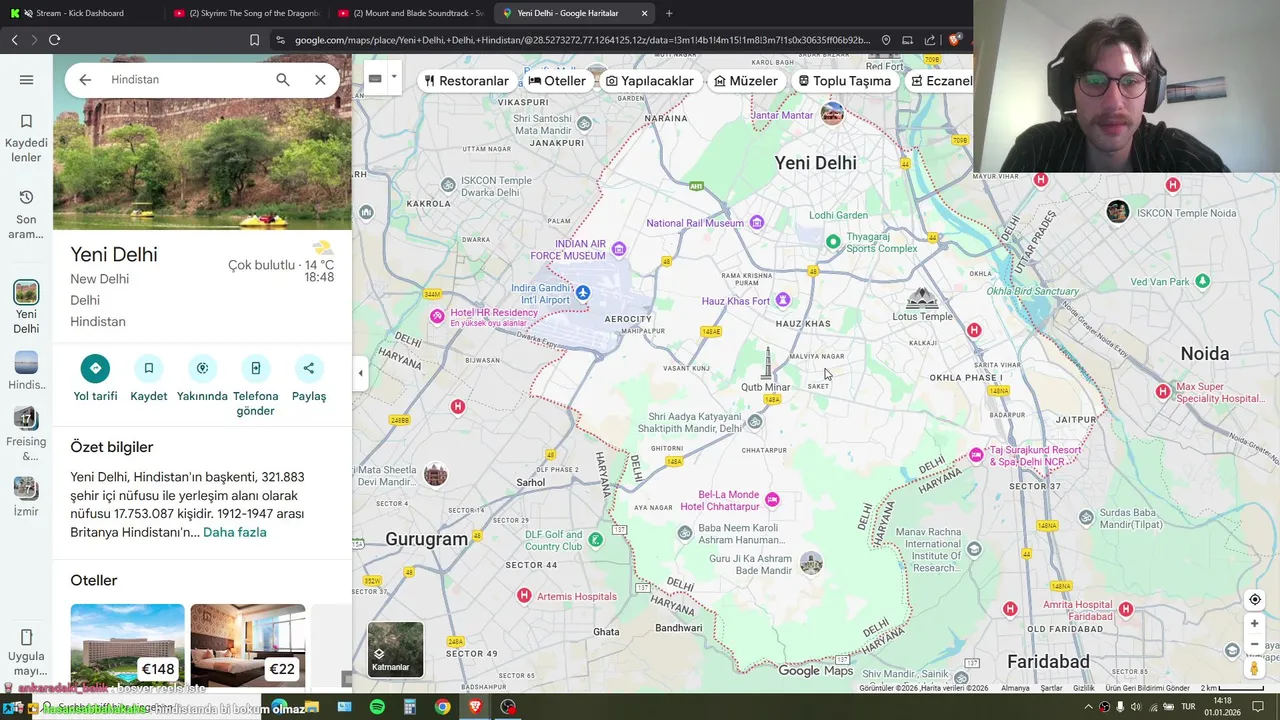Screen dimensions: 1280x720
Task: Open Kaydedilenler saved places in the sidebar
Action: pyautogui.click(x=26, y=138)
